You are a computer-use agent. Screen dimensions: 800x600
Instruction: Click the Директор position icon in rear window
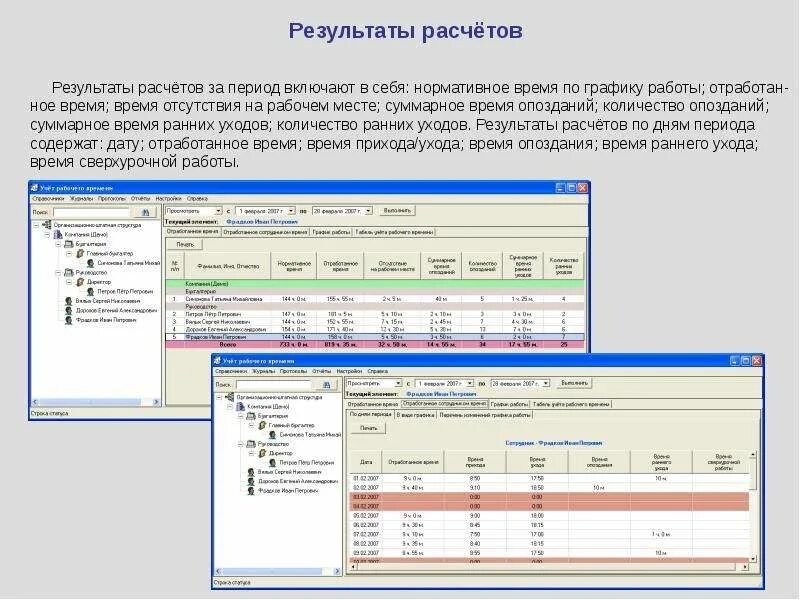[x=80, y=282]
